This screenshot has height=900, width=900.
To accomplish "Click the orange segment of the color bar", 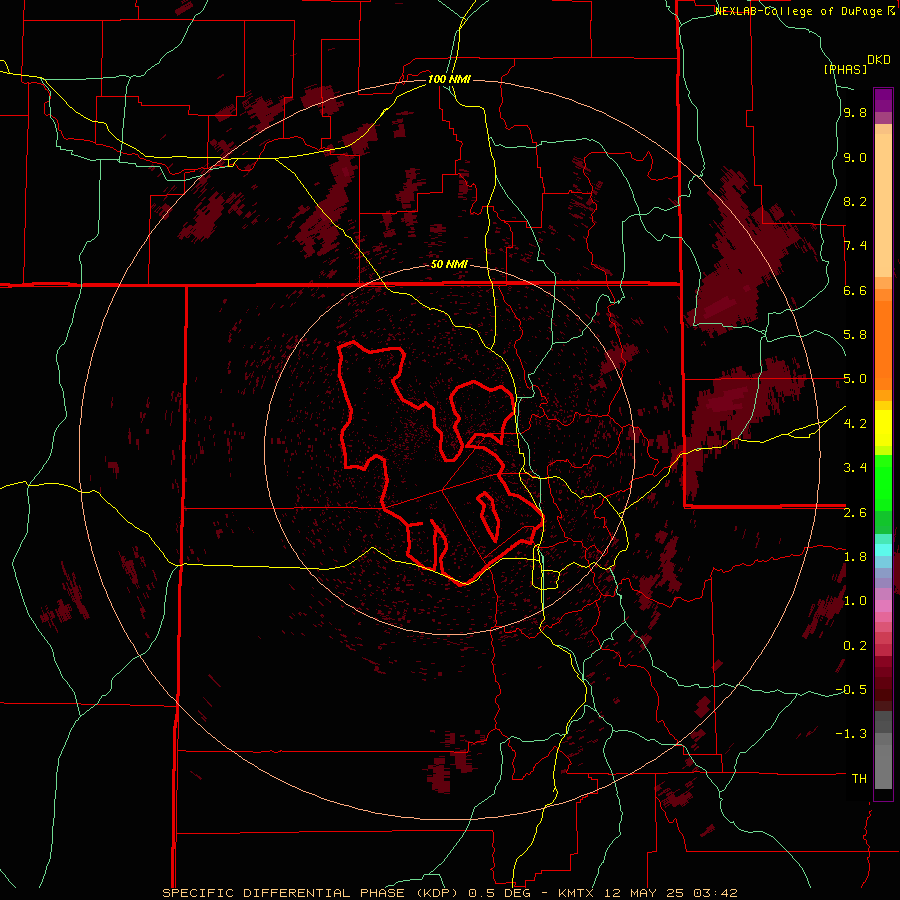I will [x=883, y=344].
